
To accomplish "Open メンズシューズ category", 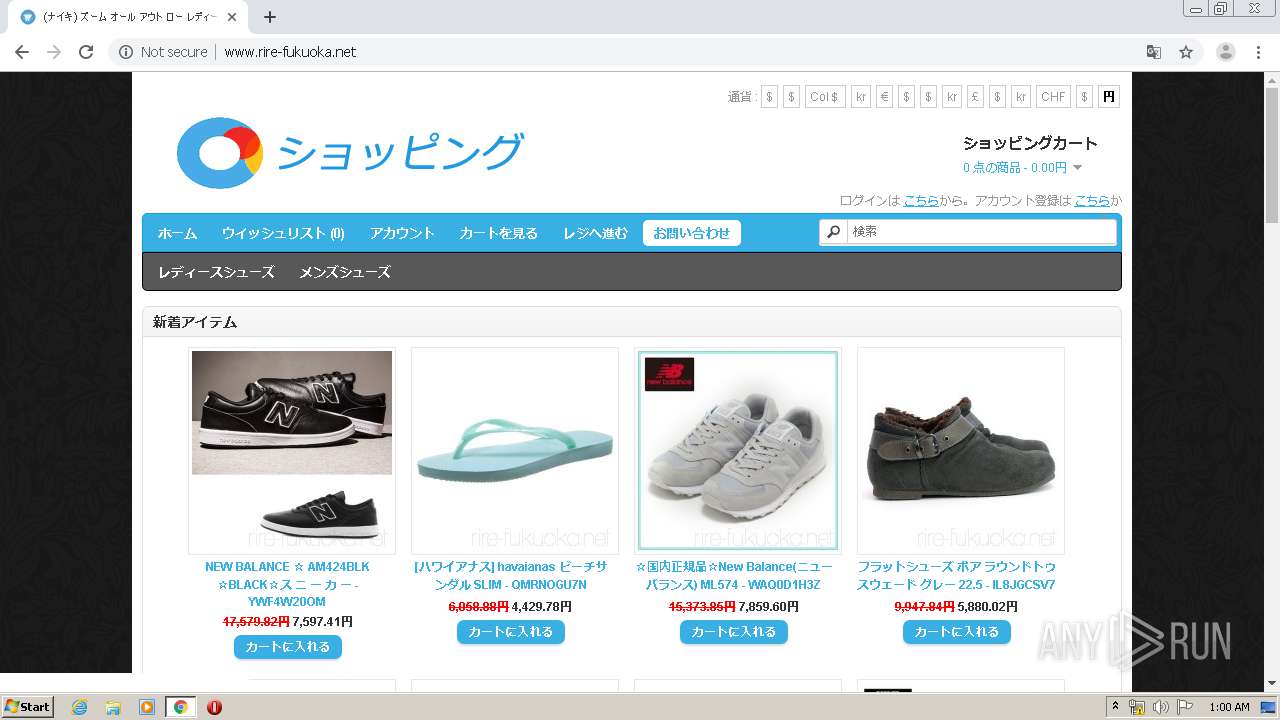I will (x=345, y=272).
